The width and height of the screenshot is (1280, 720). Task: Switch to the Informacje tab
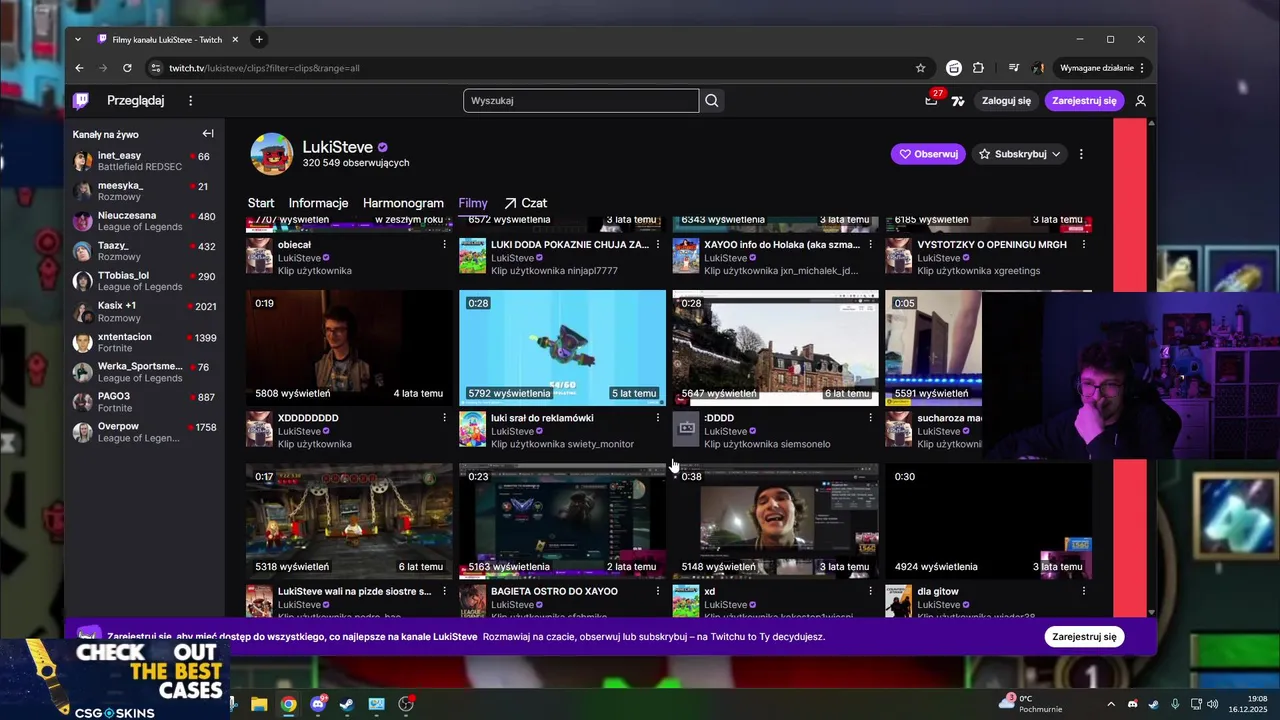318,203
